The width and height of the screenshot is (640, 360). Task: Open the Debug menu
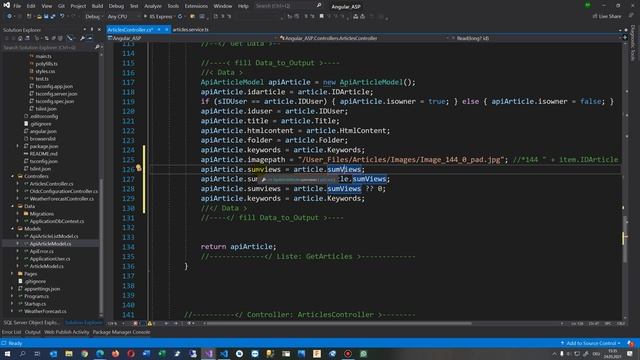coord(116,6)
